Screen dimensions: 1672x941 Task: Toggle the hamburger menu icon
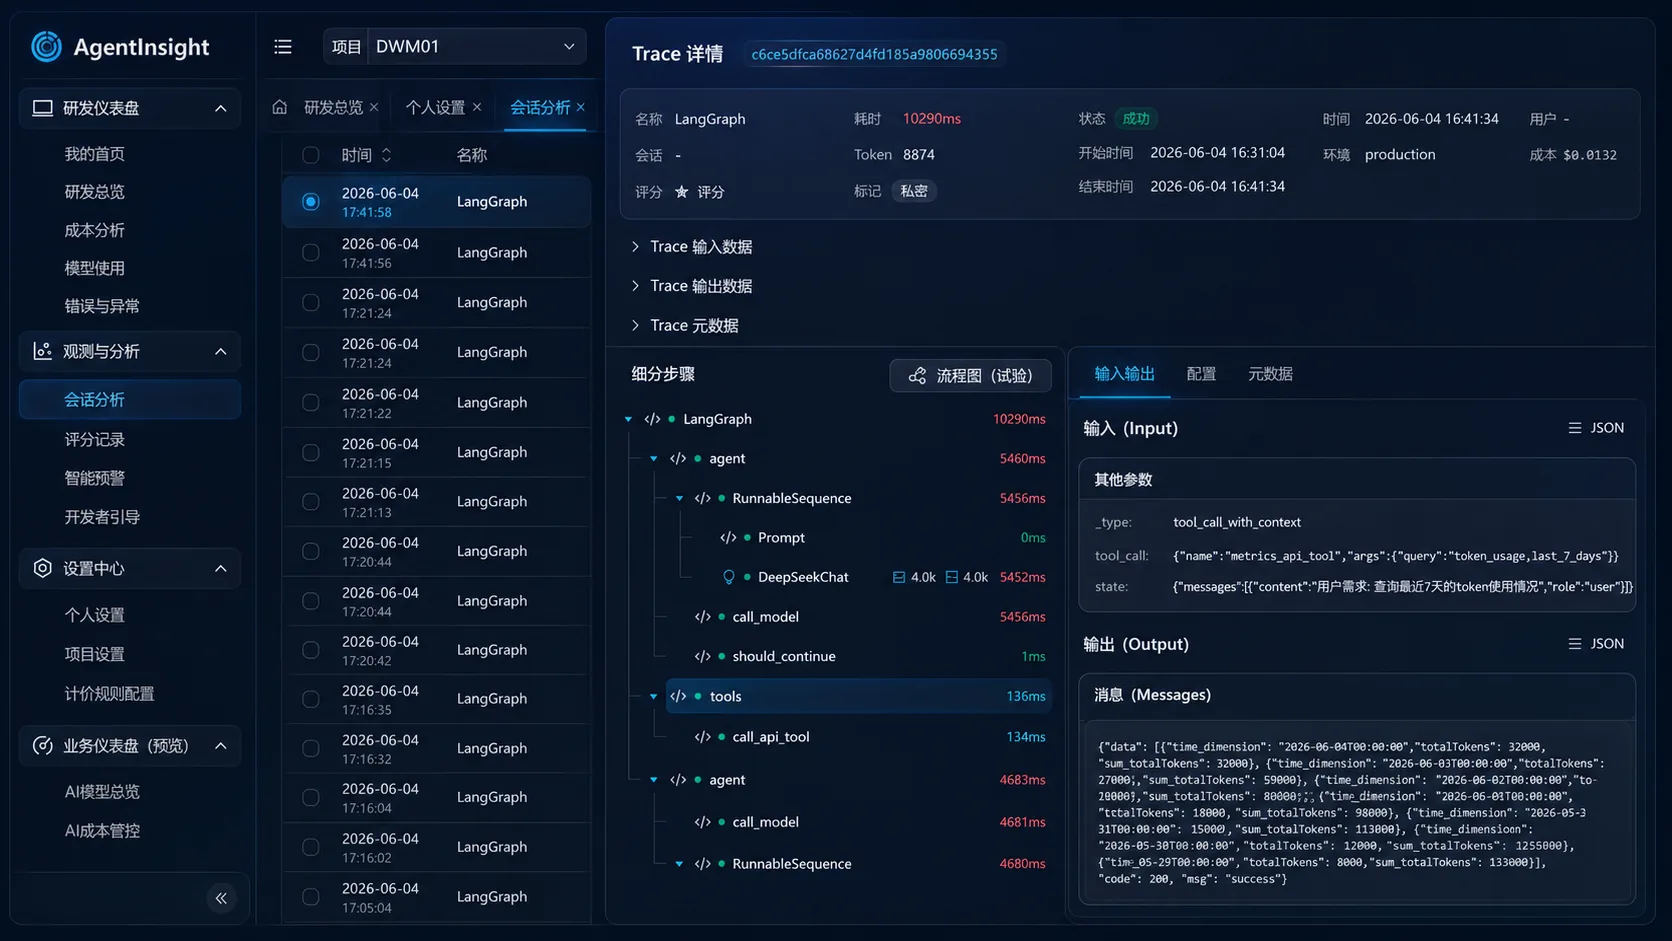[x=283, y=47]
